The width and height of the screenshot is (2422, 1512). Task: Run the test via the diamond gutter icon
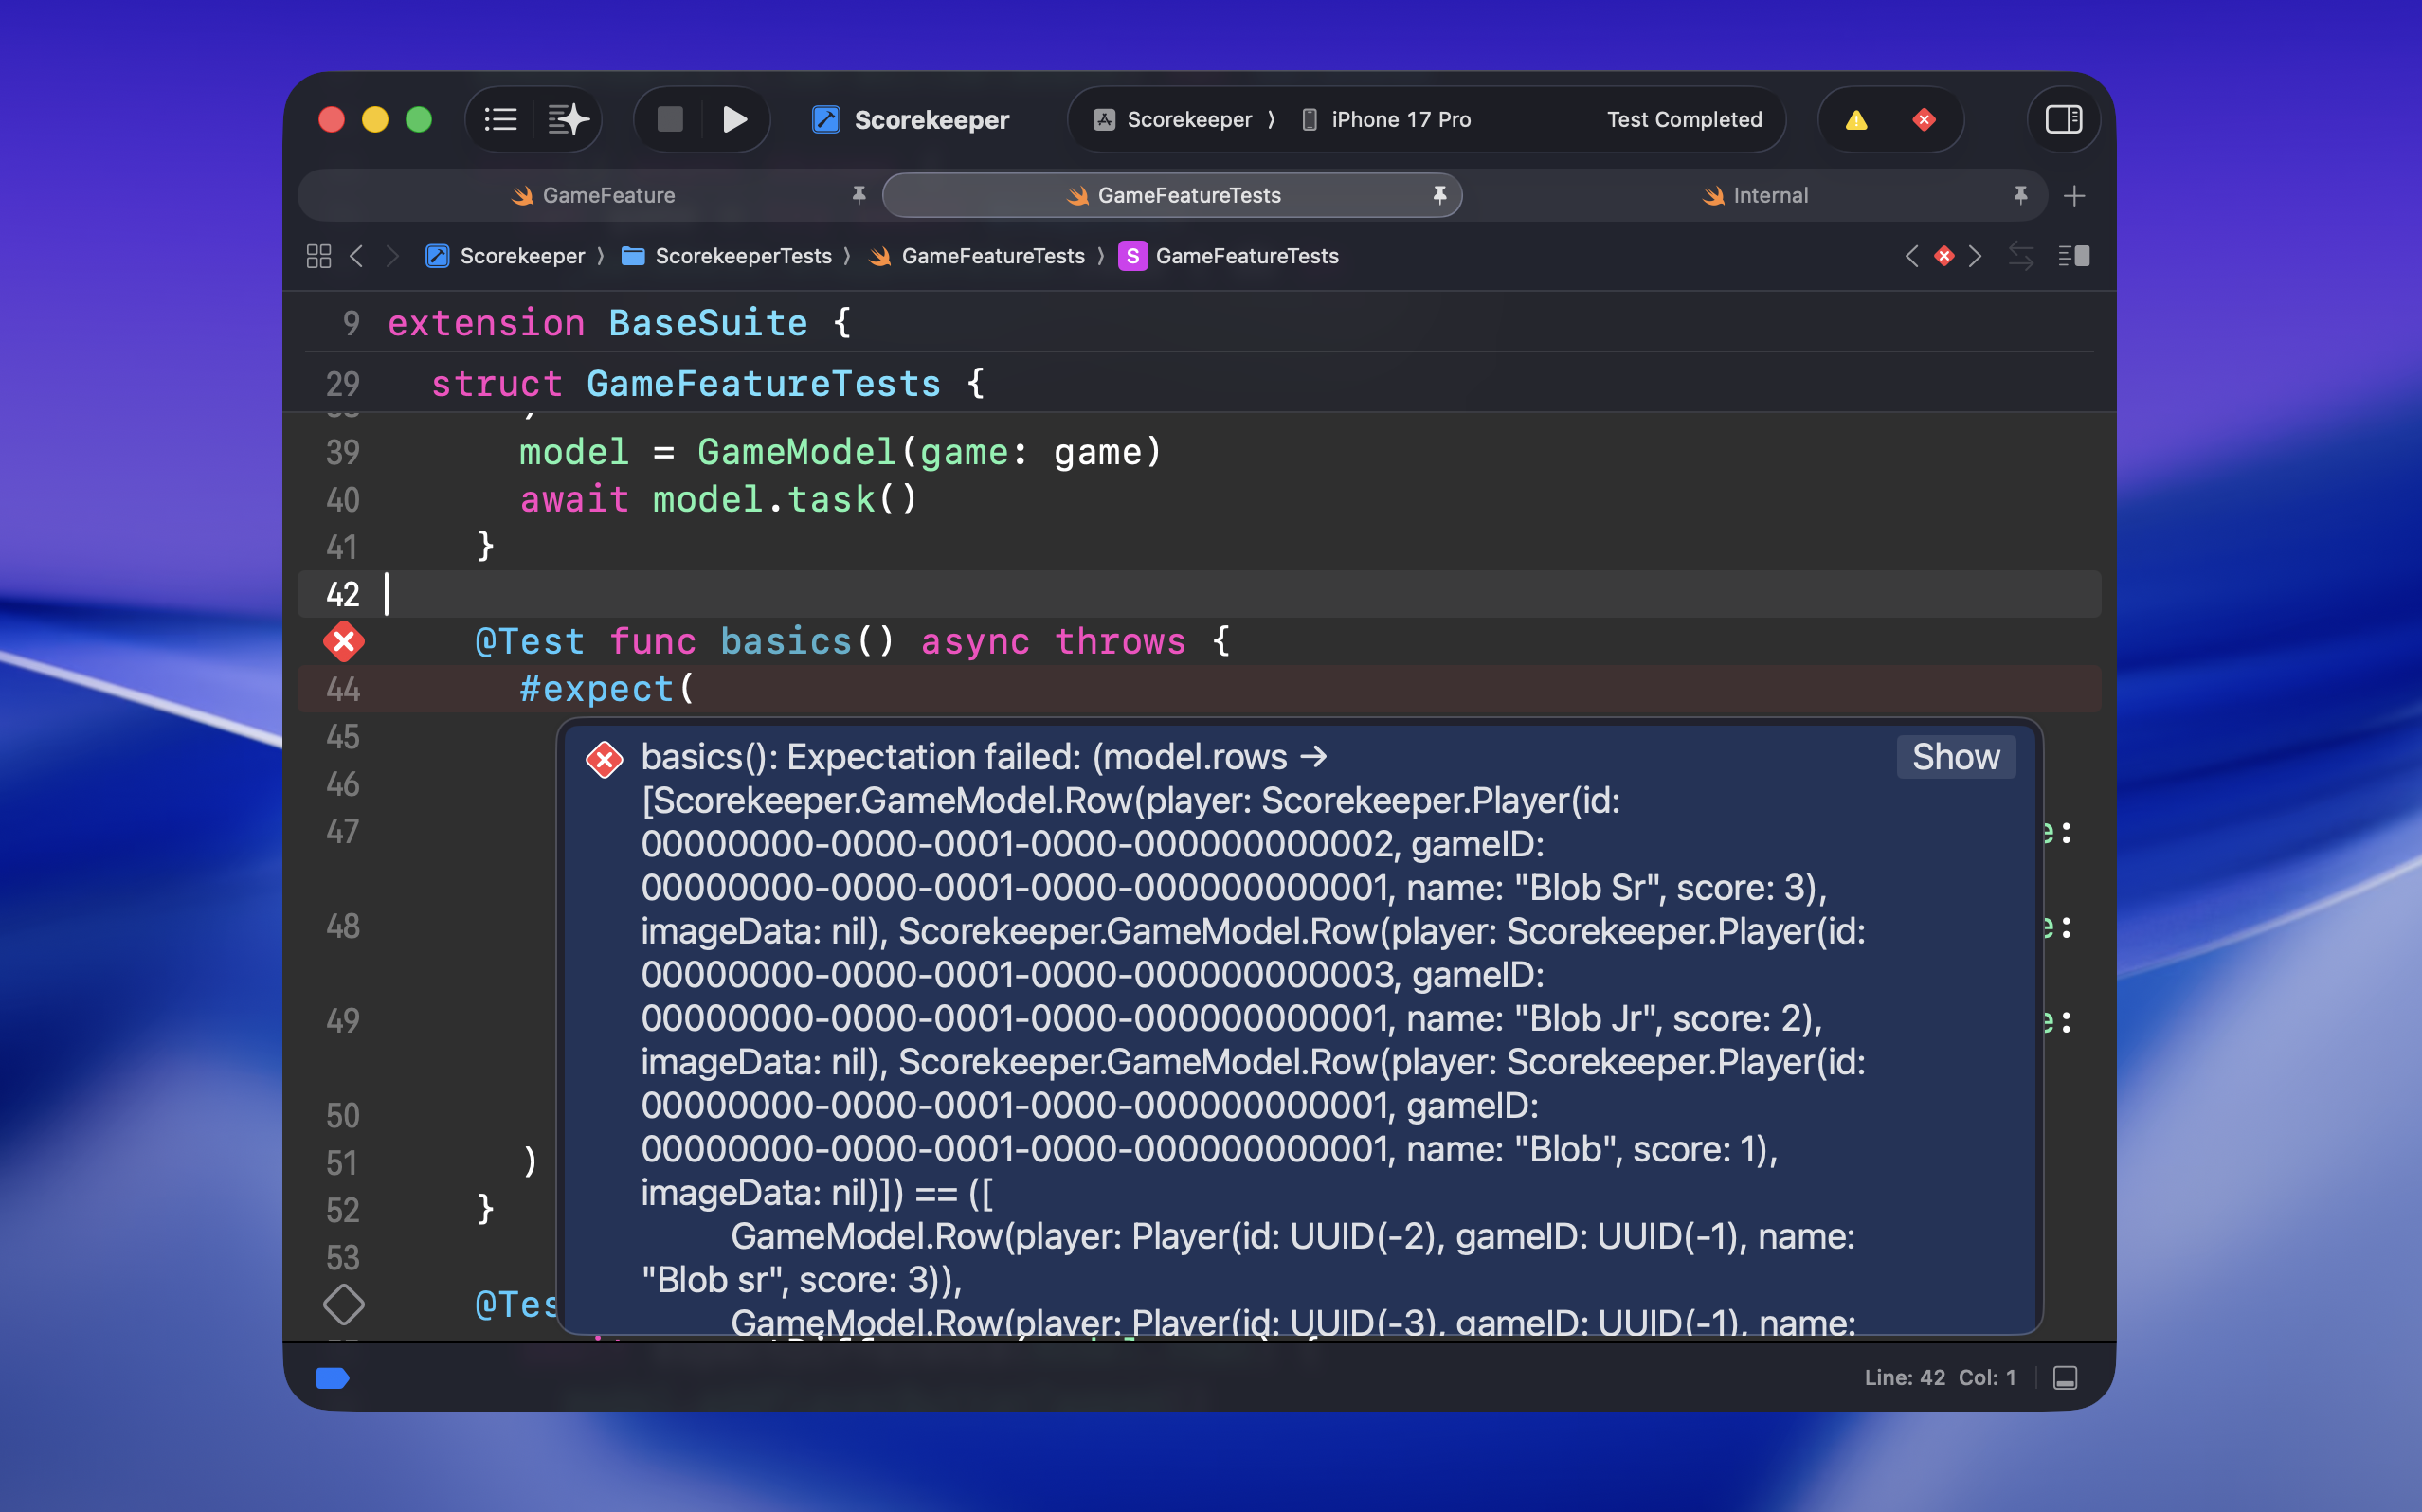[343, 1304]
